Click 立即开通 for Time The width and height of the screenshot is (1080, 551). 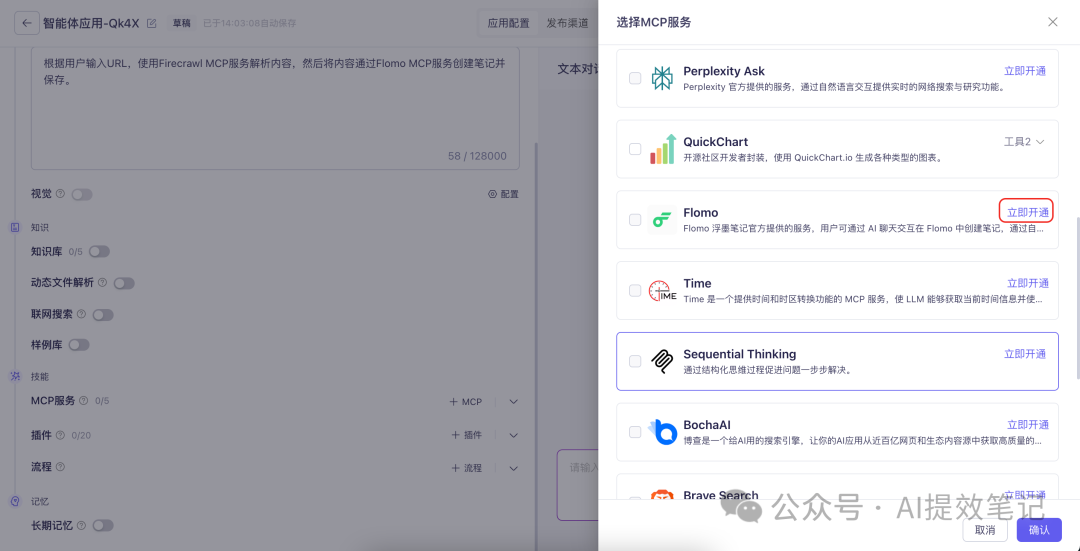pyautogui.click(x=1028, y=283)
